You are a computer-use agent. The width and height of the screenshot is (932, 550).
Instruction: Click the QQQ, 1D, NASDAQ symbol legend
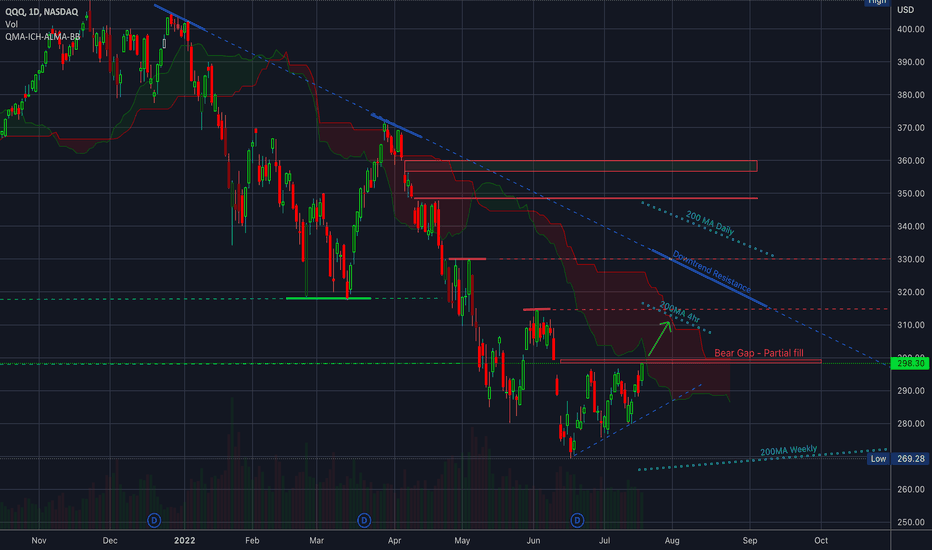(x=42, y=12)
